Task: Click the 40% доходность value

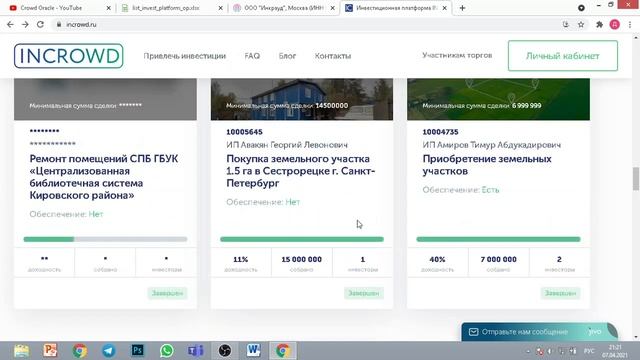Action: [x=437, y=260]
